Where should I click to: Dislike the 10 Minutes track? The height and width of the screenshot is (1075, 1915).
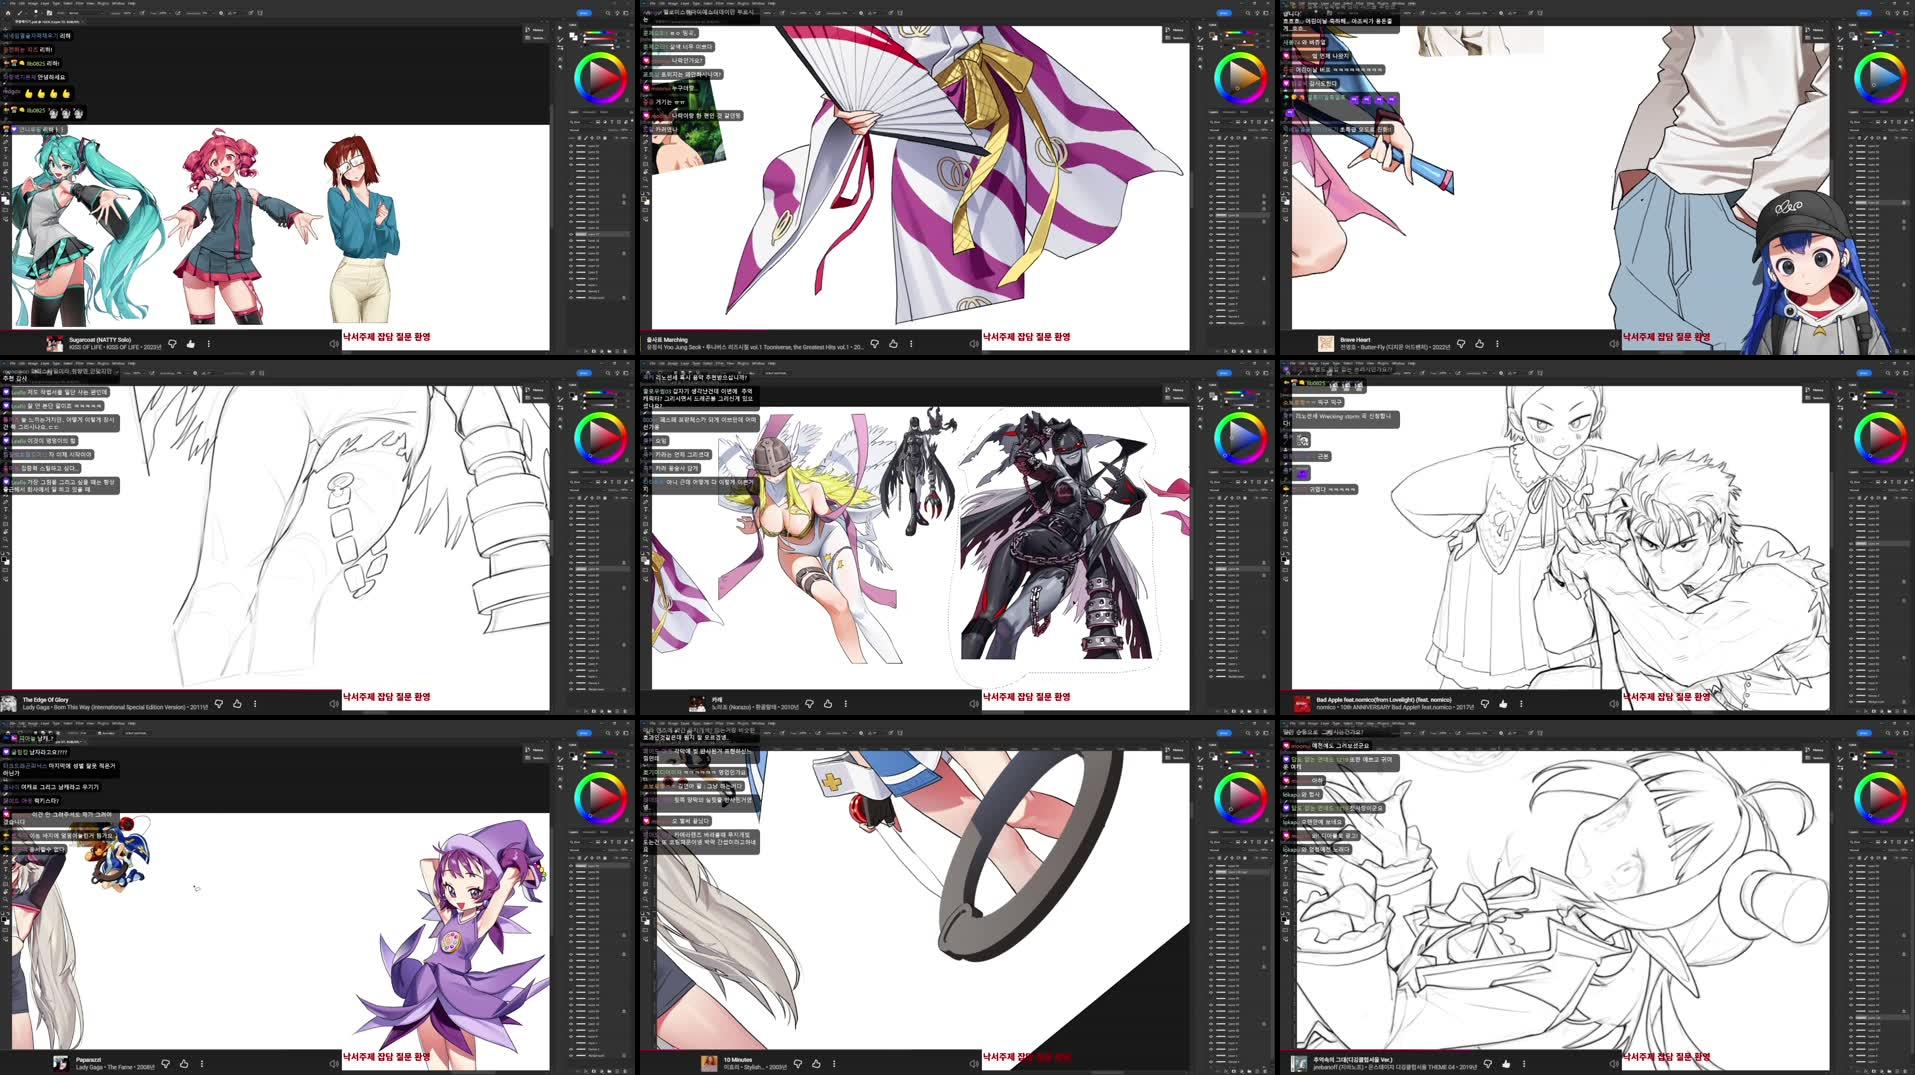[798, 1063]
